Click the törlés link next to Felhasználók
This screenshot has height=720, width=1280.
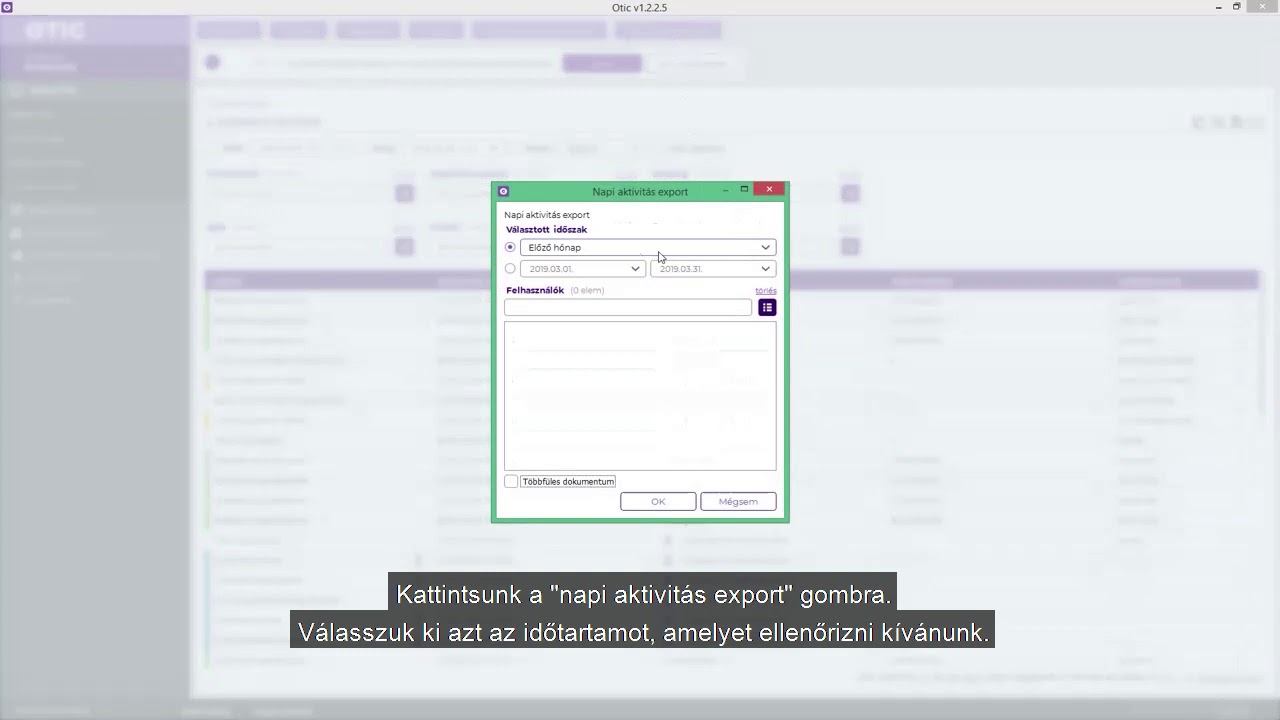click(x=765, y=291)
